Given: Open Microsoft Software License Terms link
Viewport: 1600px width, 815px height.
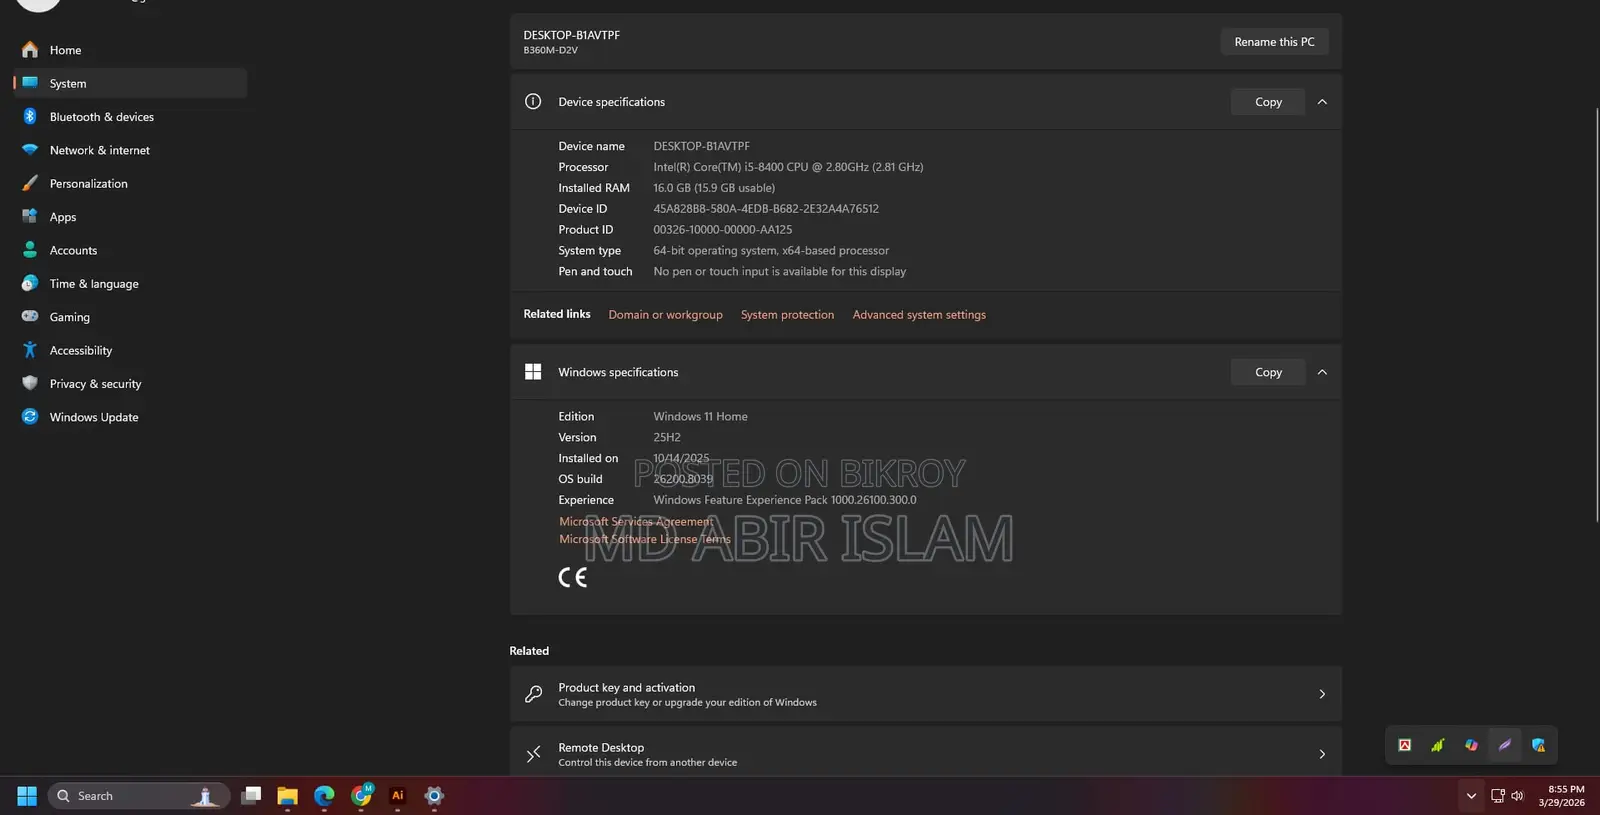Looking at the screenshot, I should [x=644, y=539].
